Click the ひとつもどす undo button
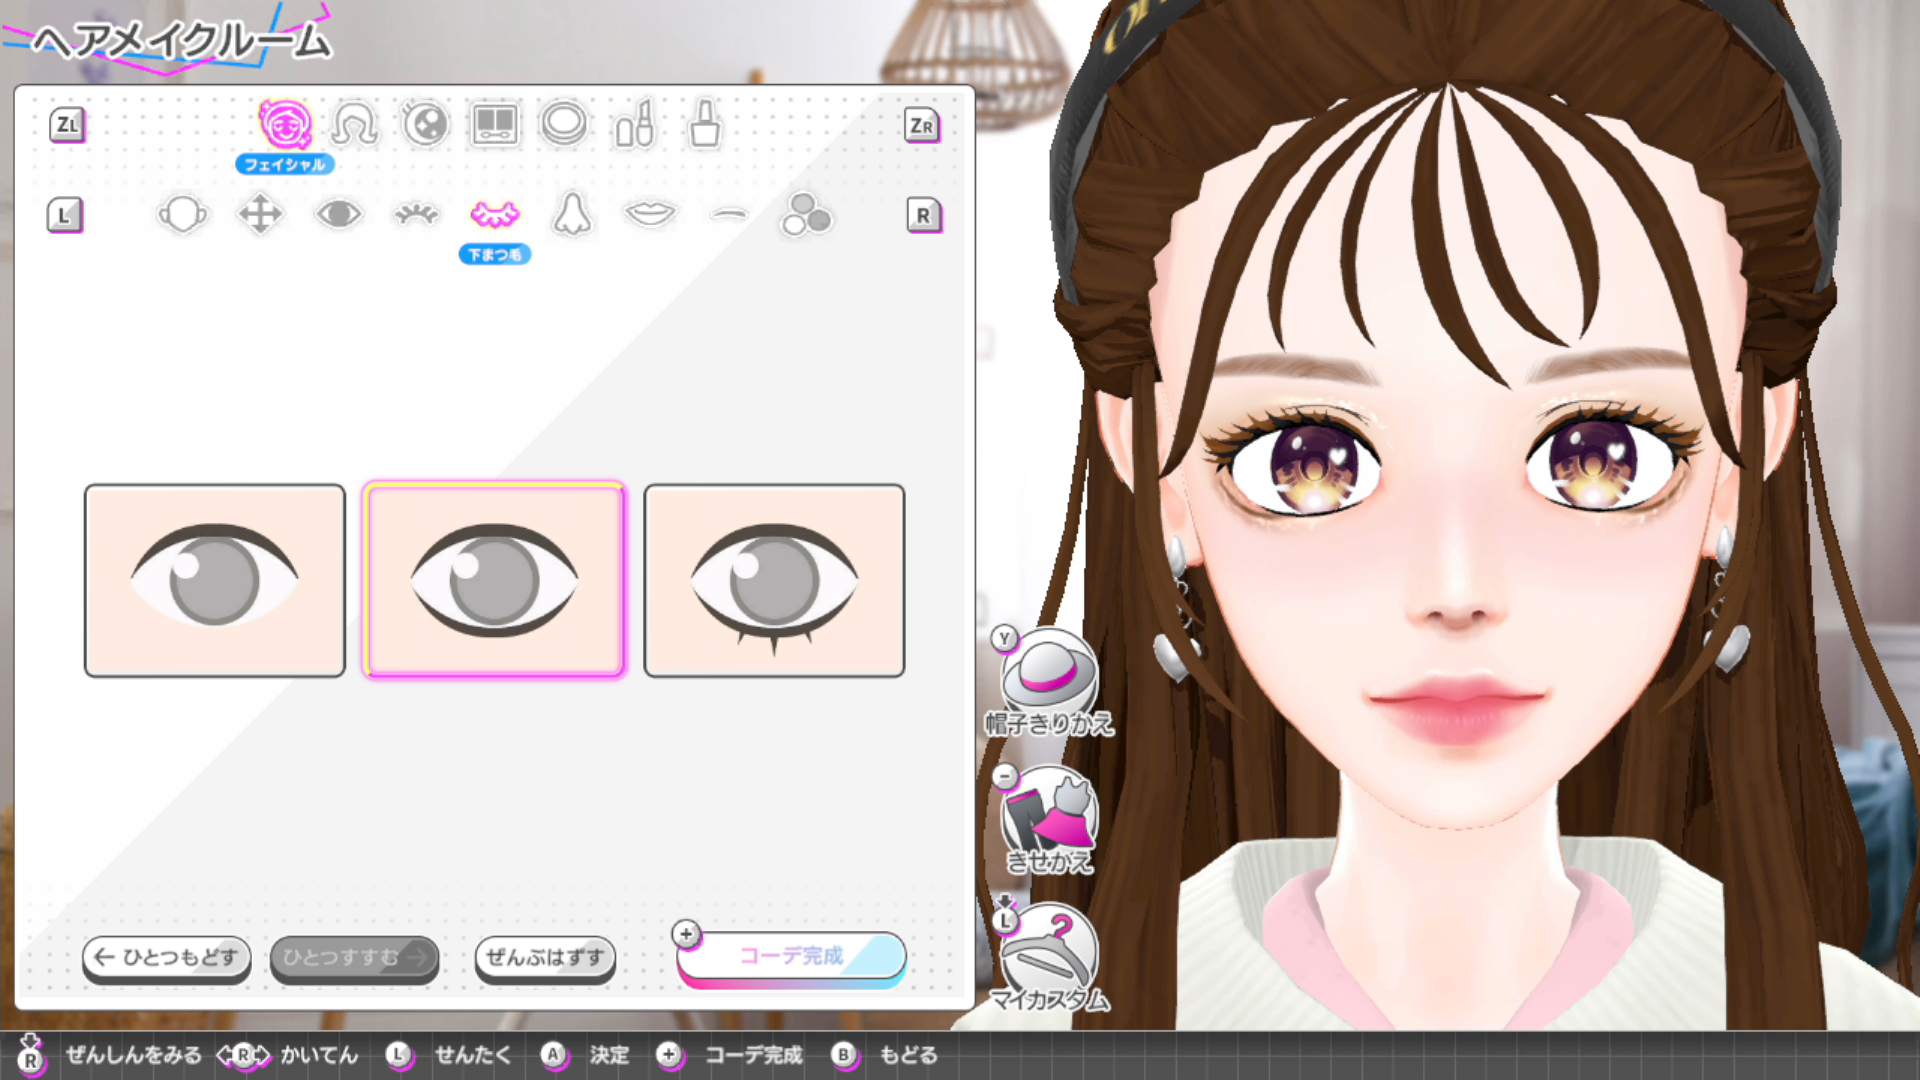The image size is (1920, 1080). click(x=167, y=957)
